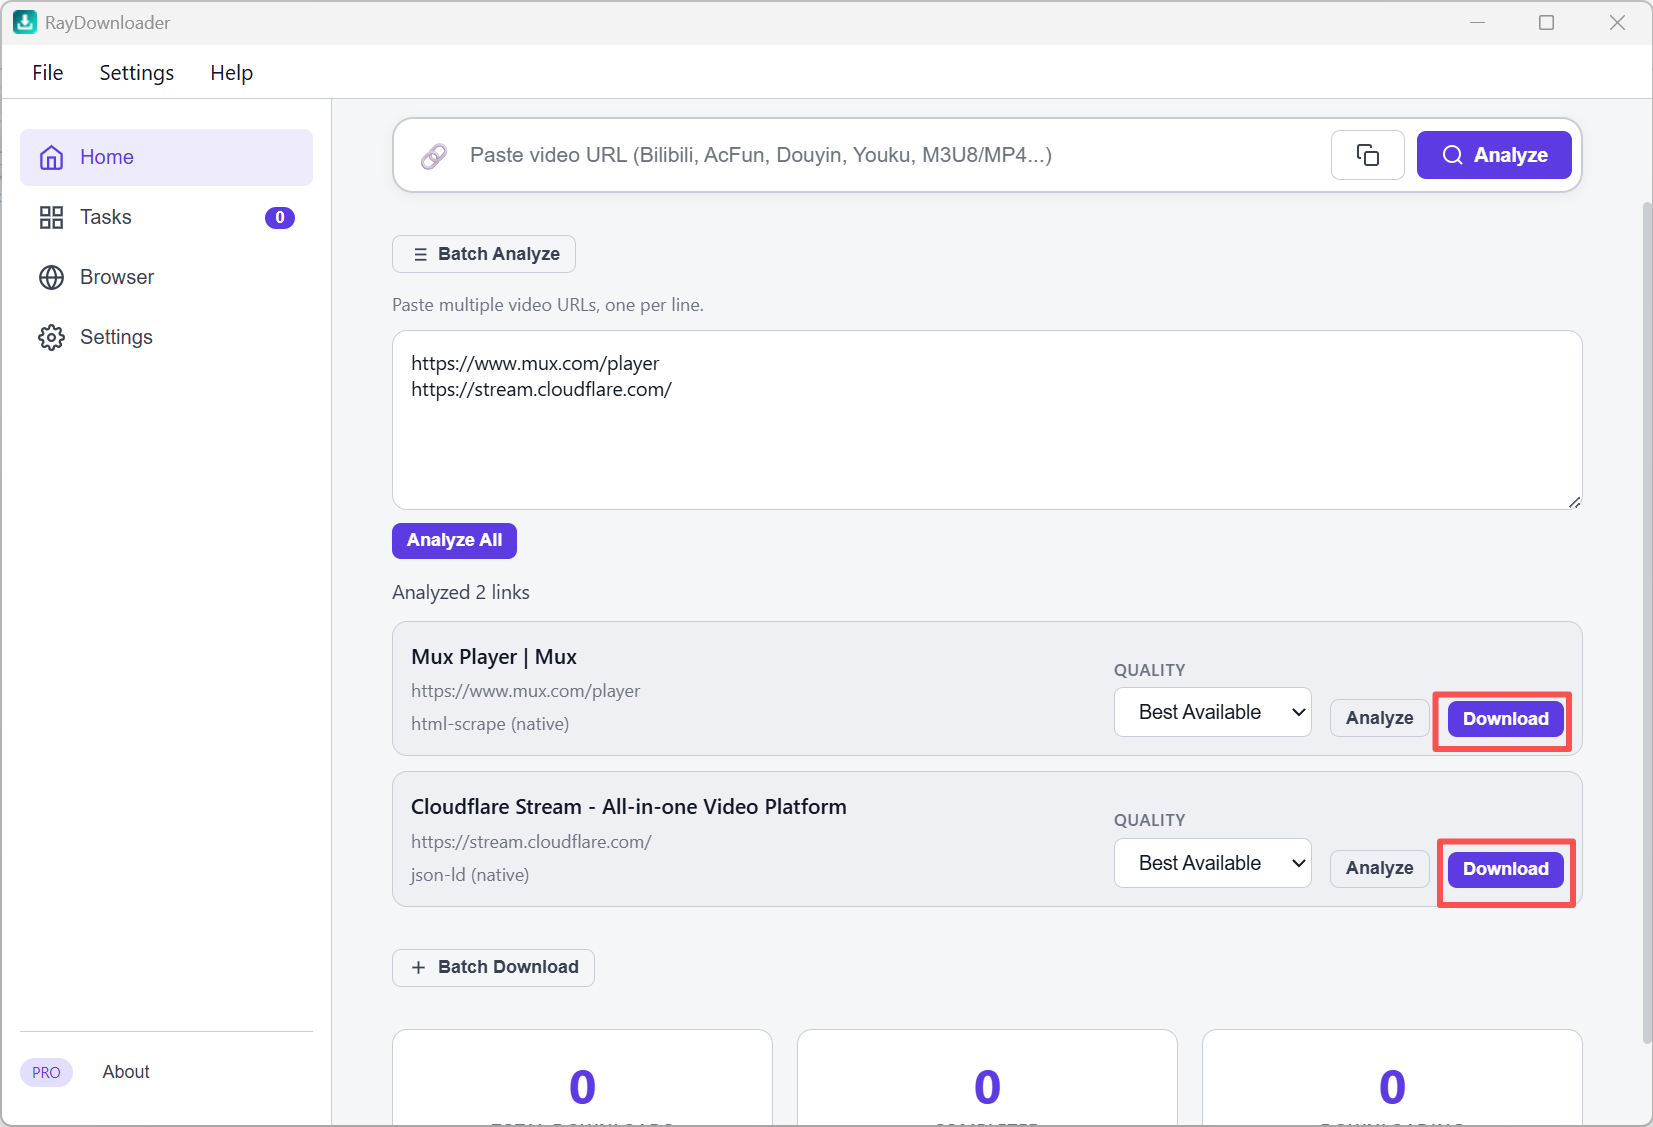Toggle the Batch Analyze section

tap(484, 254)
